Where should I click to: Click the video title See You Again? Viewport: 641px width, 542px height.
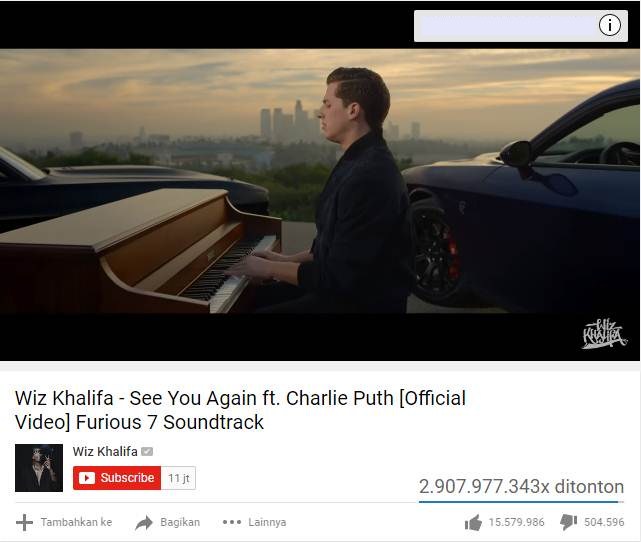[240, 410]
